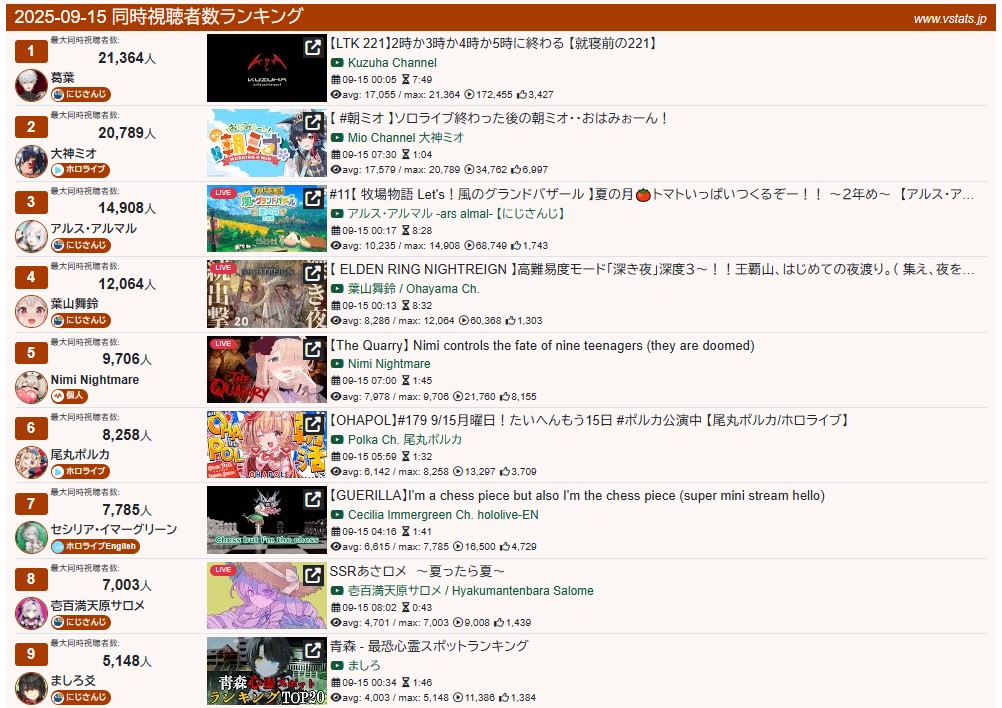Click 個人 tag under Nimi Nightmare
This screenshot has width=1002, height=708.
(x=69, y=396)
